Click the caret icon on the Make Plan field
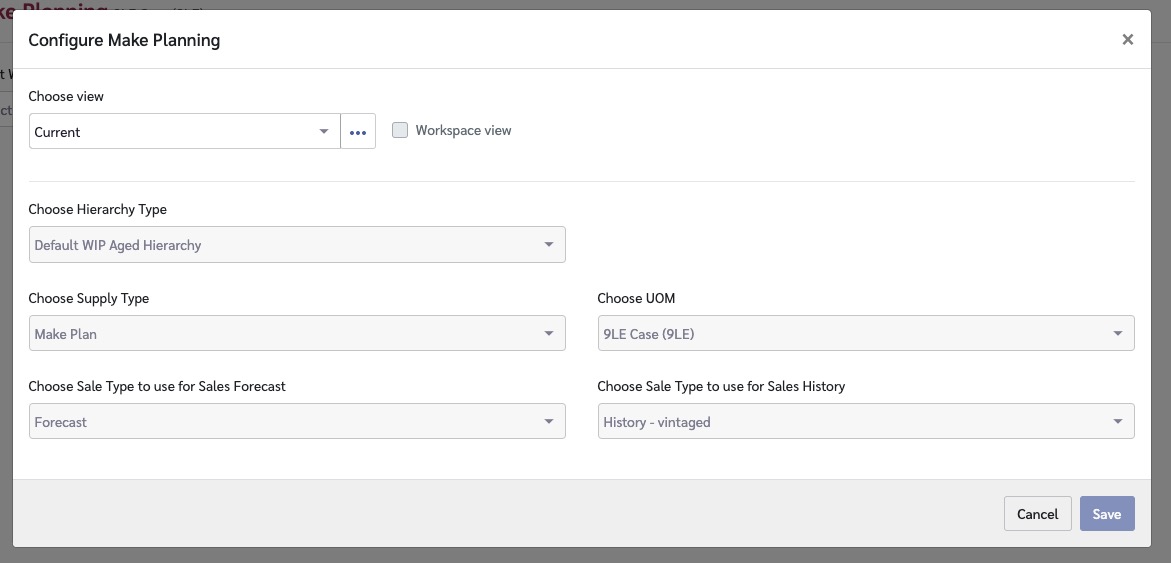The height and width of the screenshot is (563, 1171). [x=549, y=334]
